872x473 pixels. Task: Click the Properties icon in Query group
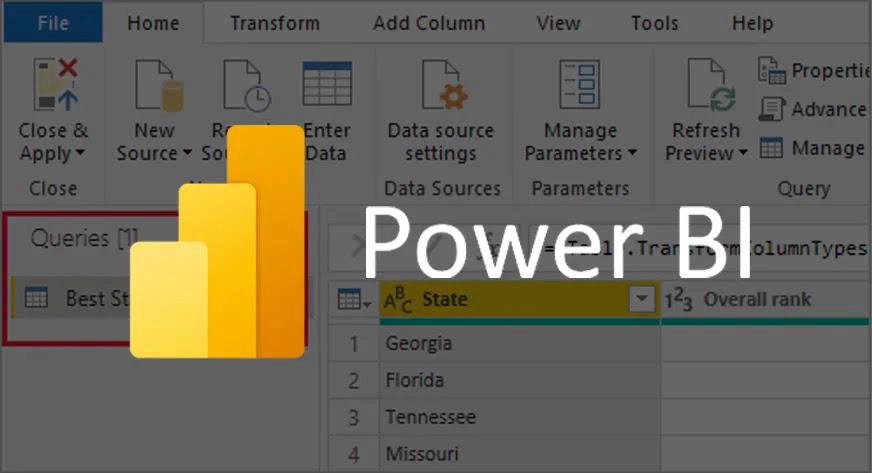(771, 70)
